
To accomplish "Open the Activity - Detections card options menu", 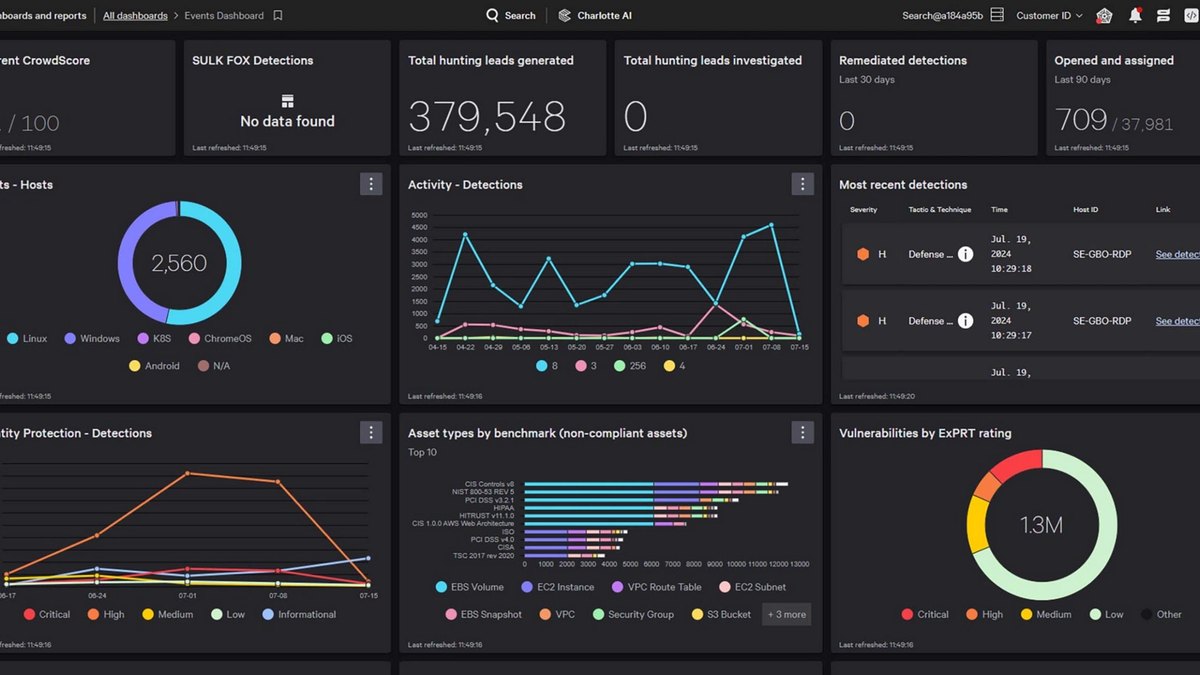I will point(802,184).
